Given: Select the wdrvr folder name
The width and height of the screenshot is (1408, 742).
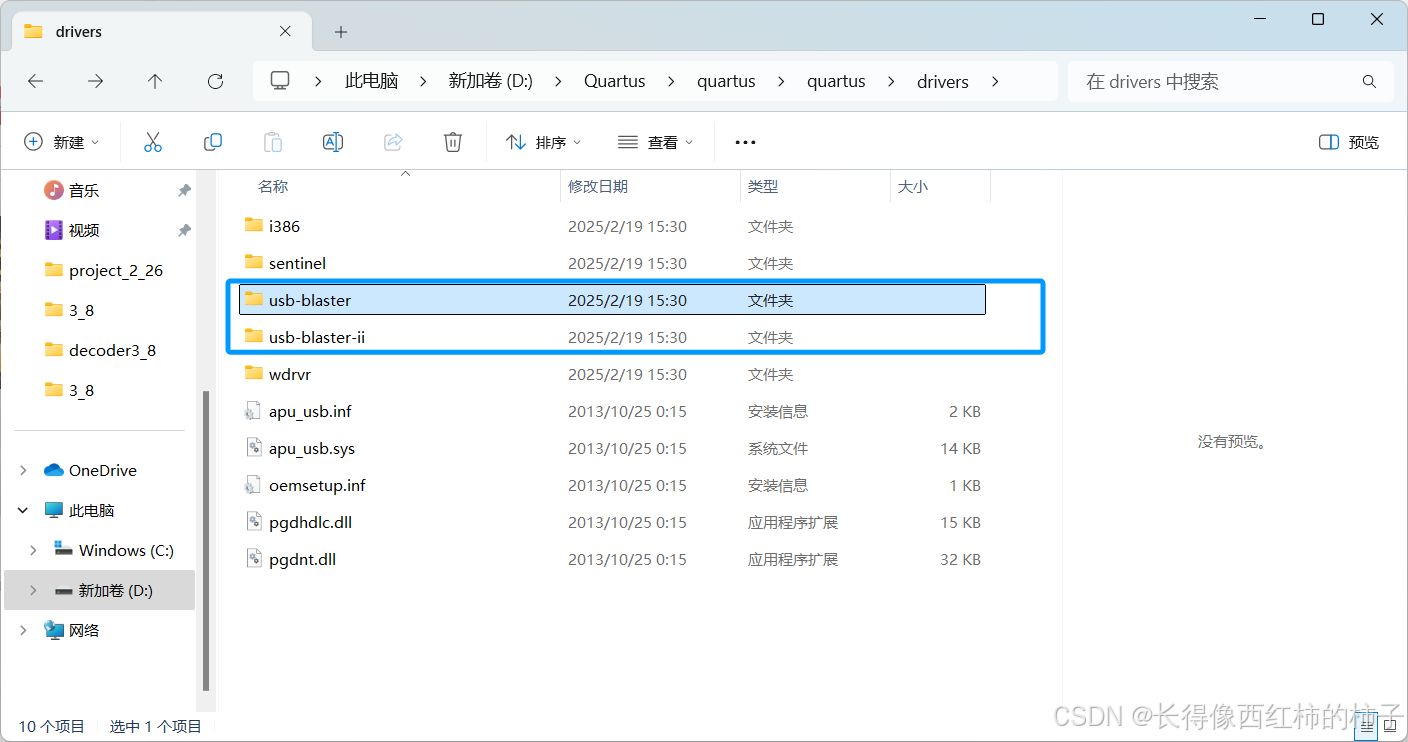Looking at the screenshot, I should coord(290,374).
